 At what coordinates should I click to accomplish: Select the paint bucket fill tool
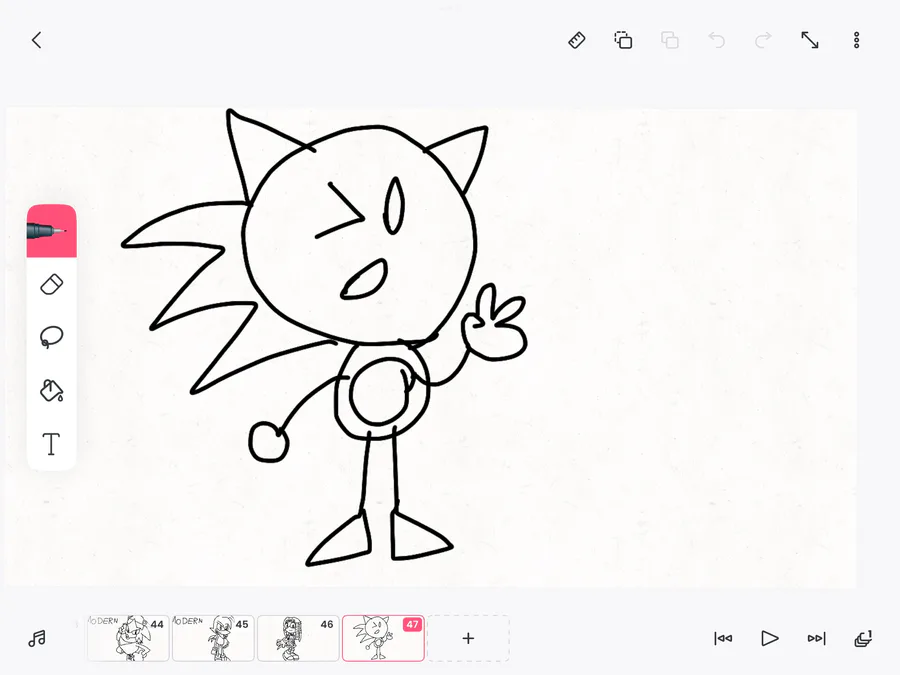(x=52, y=391)
